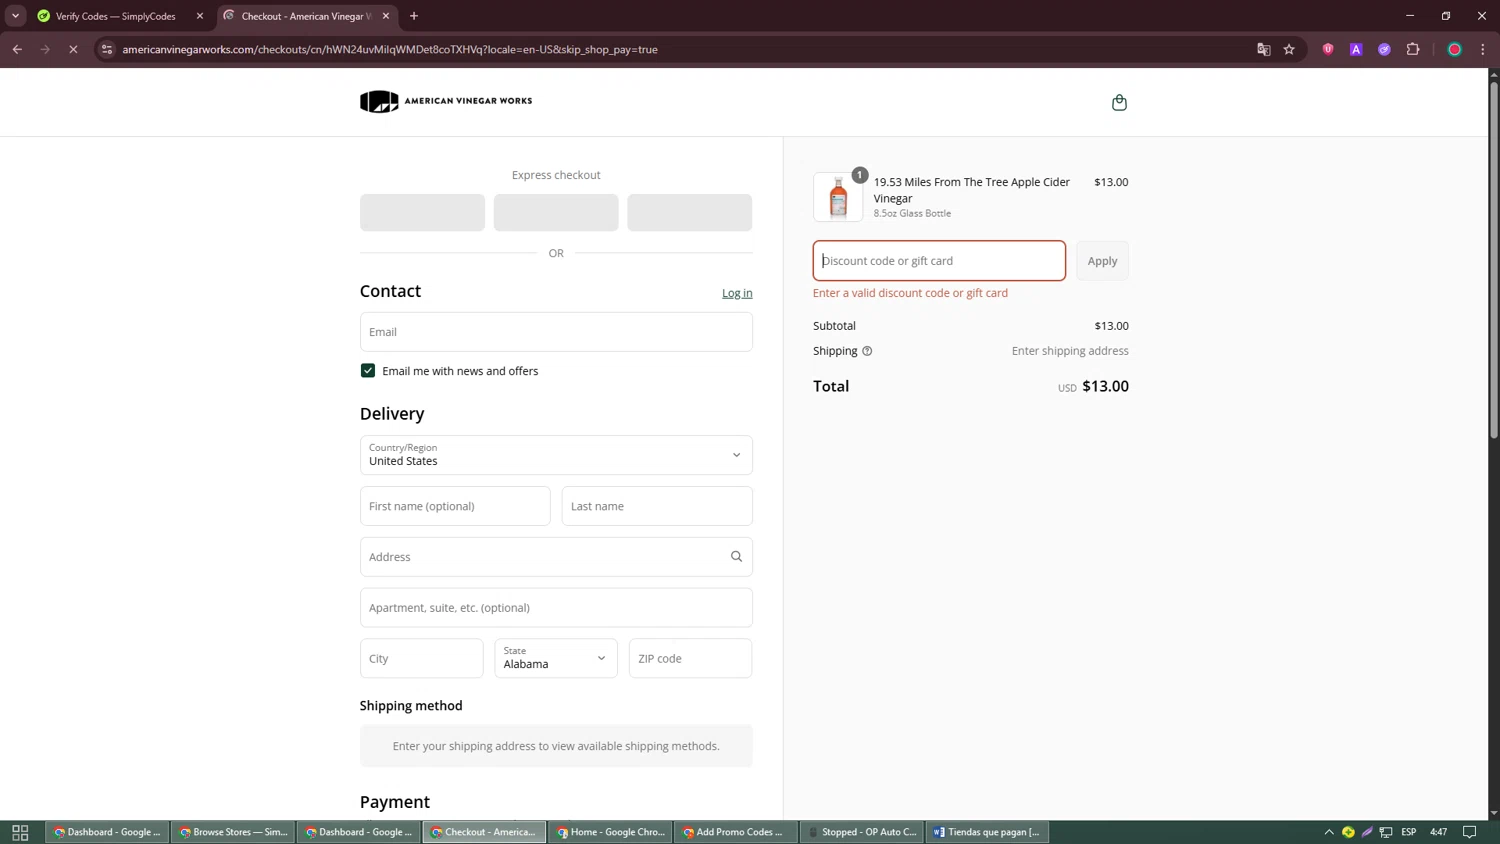Click the Apply discount button

[x=1102, y=261]
